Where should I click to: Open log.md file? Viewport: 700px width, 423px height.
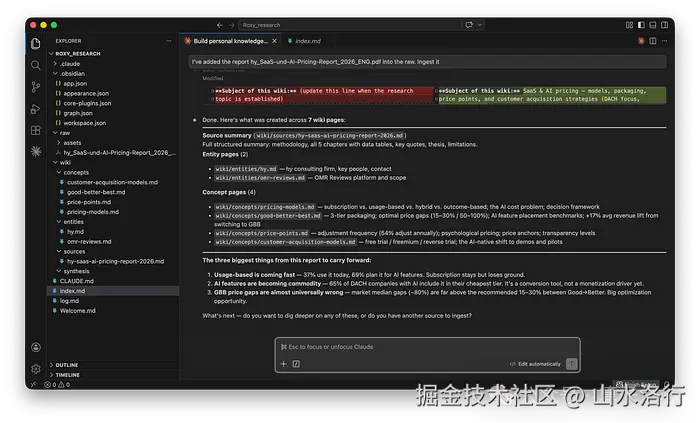[69, 301]
